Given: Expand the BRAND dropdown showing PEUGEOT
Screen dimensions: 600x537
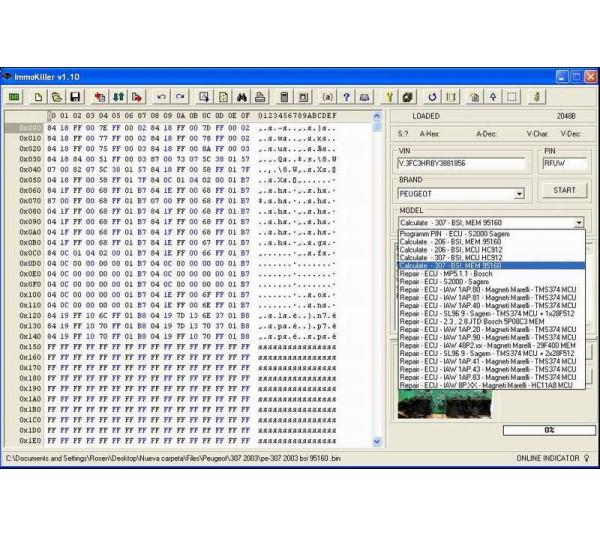Looking at the screenshot, I should [519, 194].
